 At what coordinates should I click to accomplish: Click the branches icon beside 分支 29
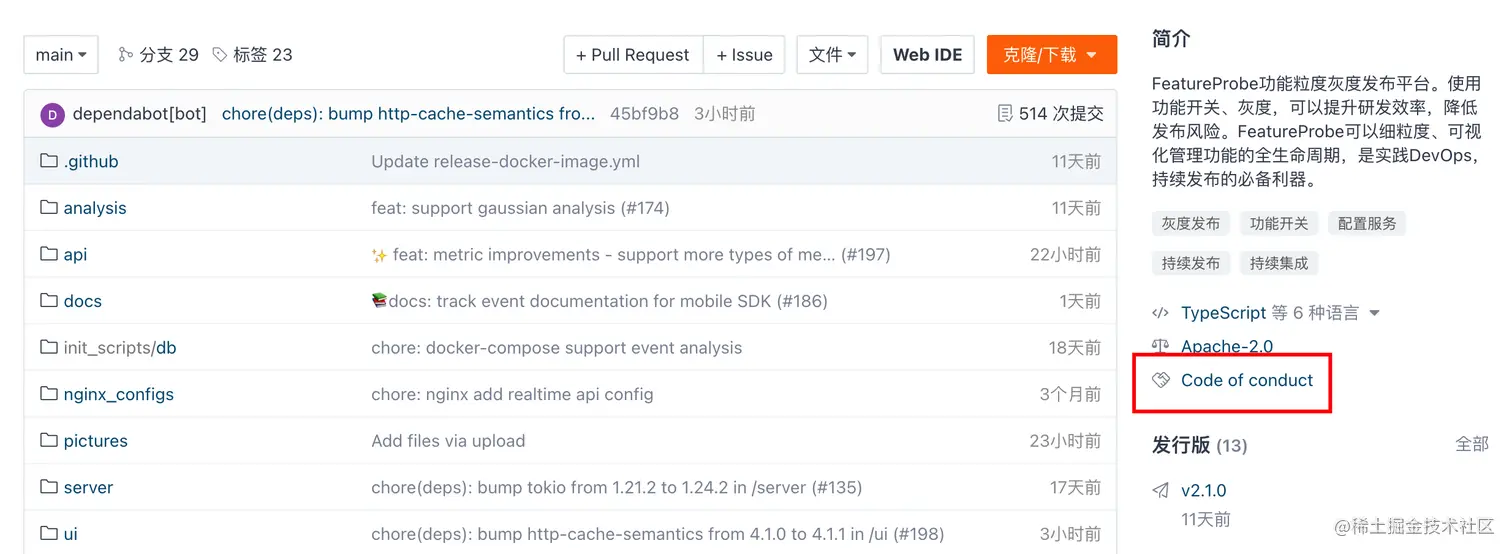pyautogui.click(x=125, y=55)
